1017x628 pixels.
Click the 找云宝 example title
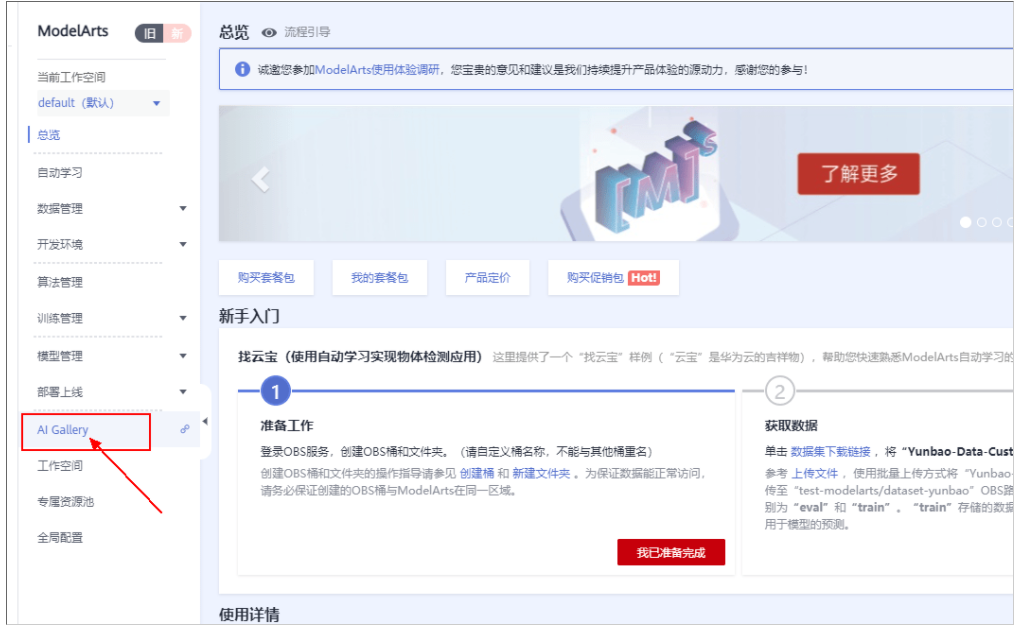[359, 357]
